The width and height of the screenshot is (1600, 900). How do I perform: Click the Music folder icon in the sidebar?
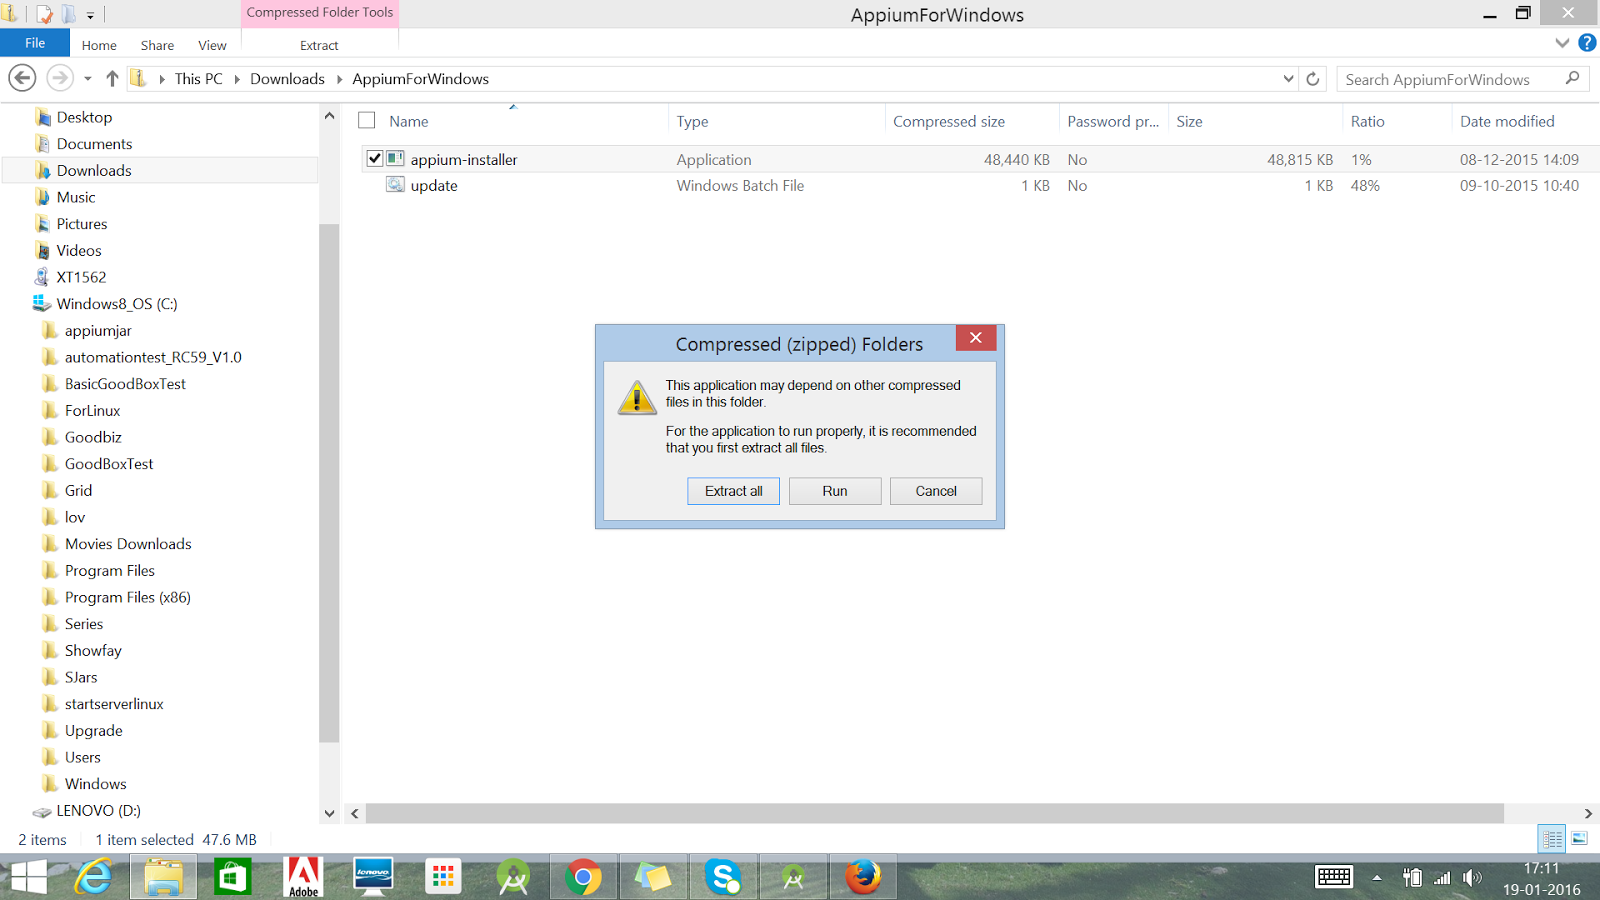[x=43, y=197]
